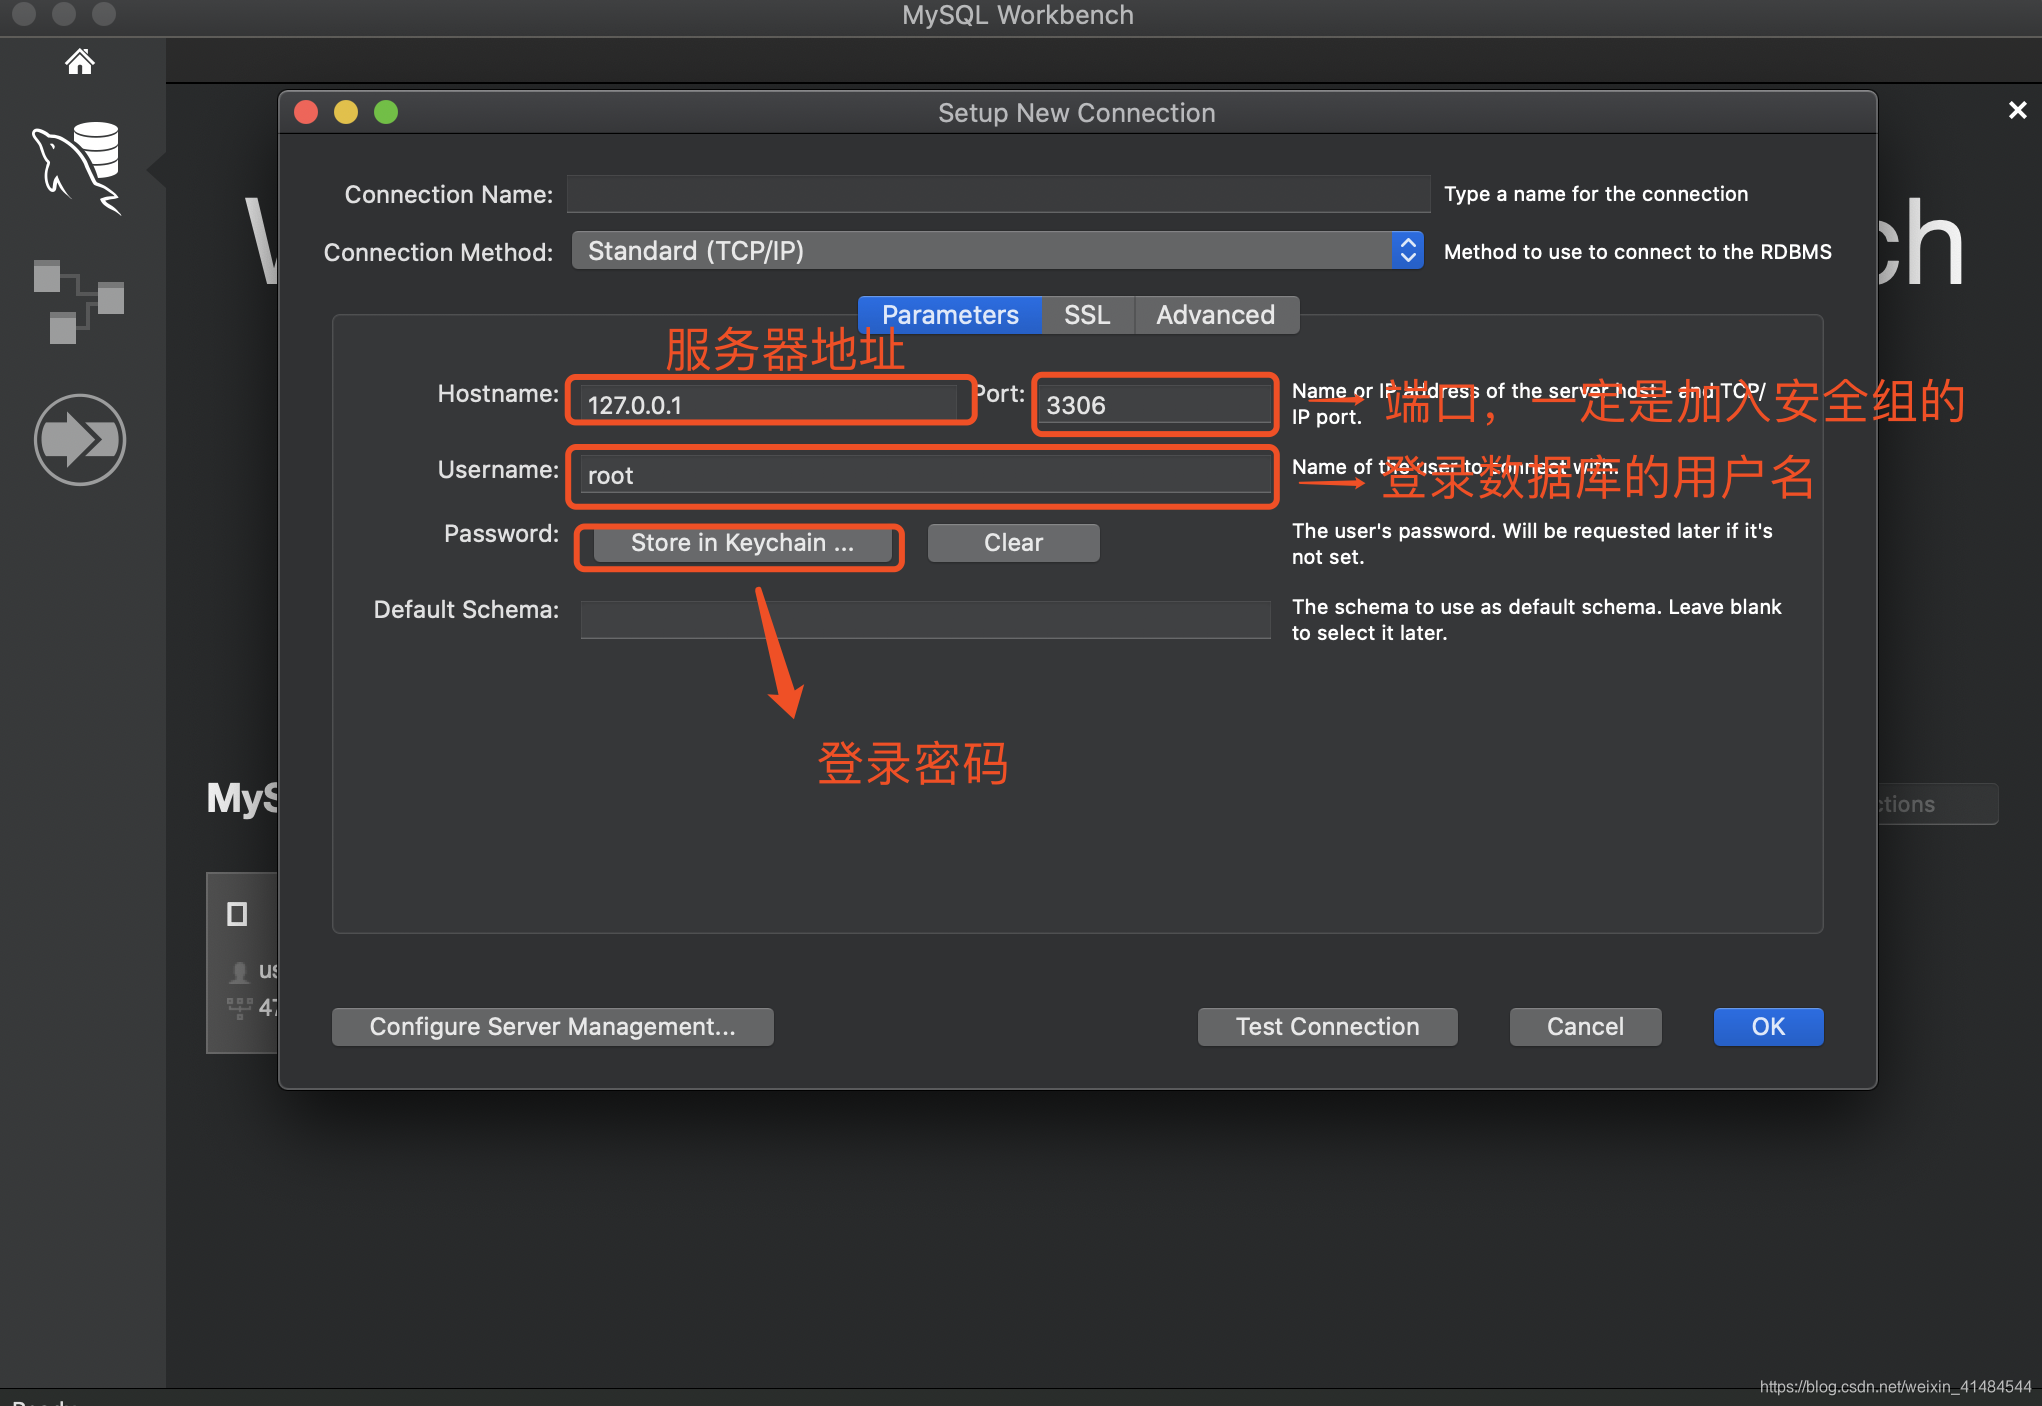Edit the Hostname field 127.0.0.1
The image size is (2042, 1406).
(x=768, y=405)
